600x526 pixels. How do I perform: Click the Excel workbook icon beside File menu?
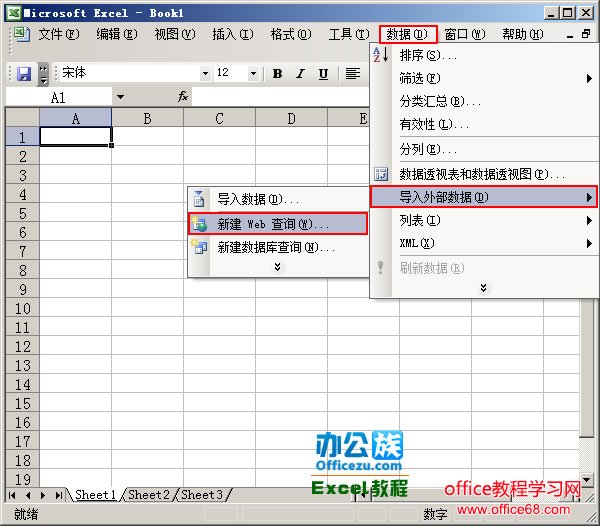pos(21,34)
